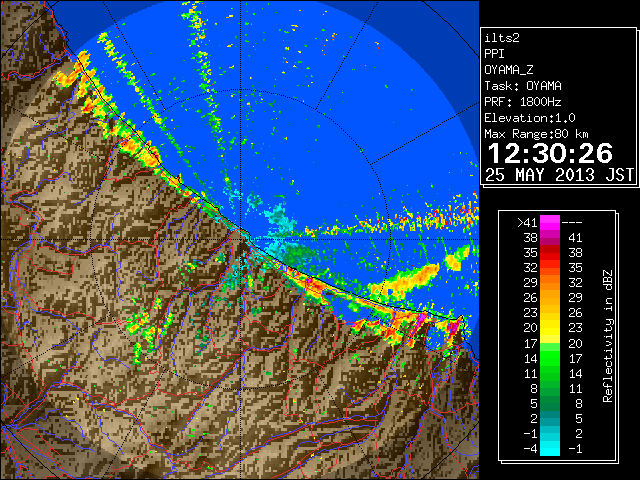The width and height of the screenshot is (640, 480).
Task: Click the 'Reflectivity in dBZ' axis label
Action: (x=608, y=336)
